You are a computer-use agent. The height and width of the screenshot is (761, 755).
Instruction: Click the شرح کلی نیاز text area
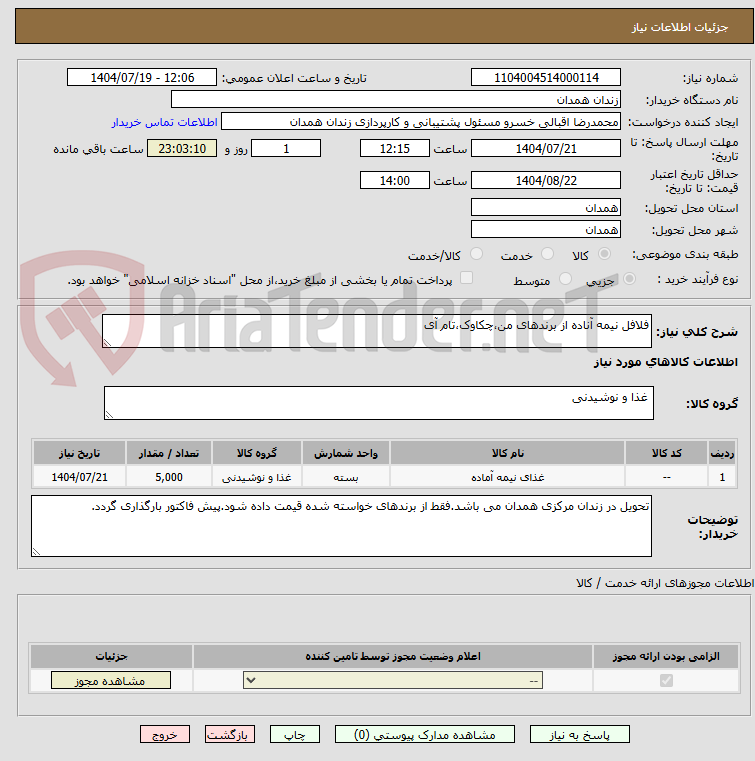click(x=377, y=331)
